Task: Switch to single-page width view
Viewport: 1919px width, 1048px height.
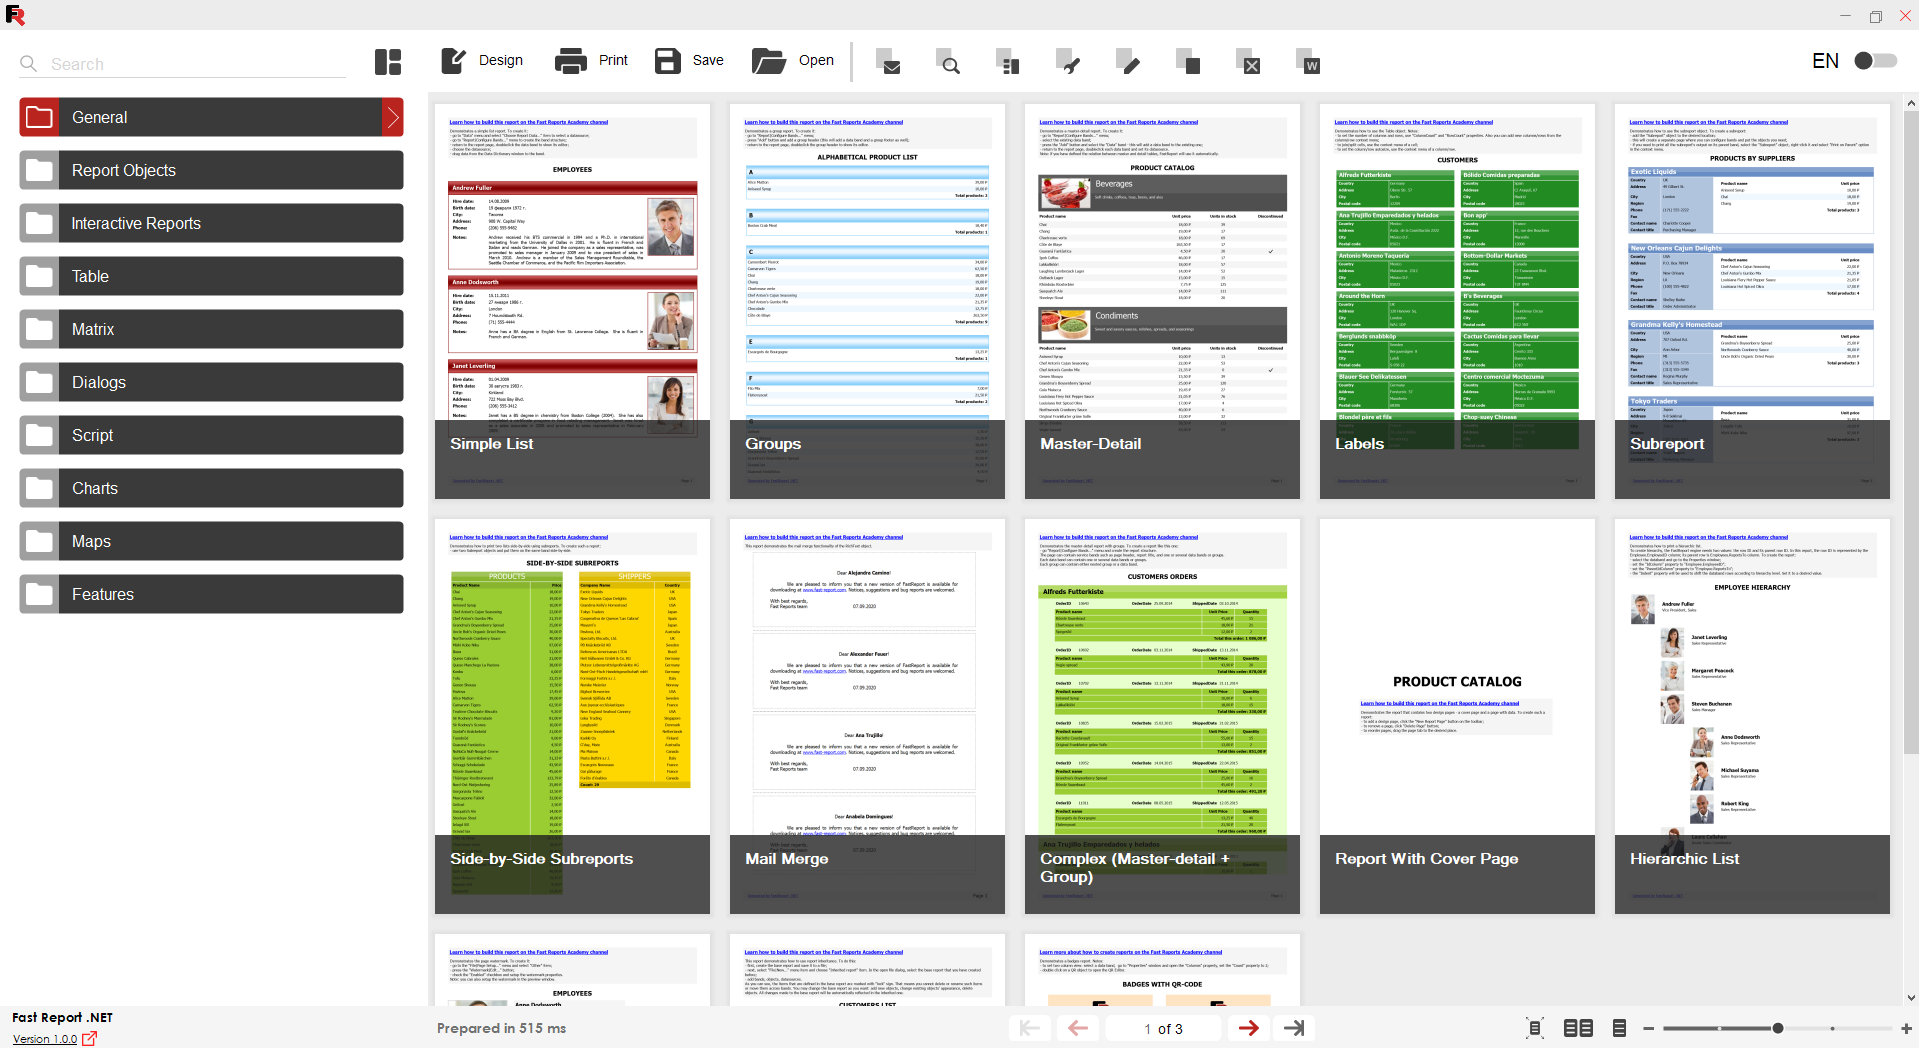Action: 1619,1028
